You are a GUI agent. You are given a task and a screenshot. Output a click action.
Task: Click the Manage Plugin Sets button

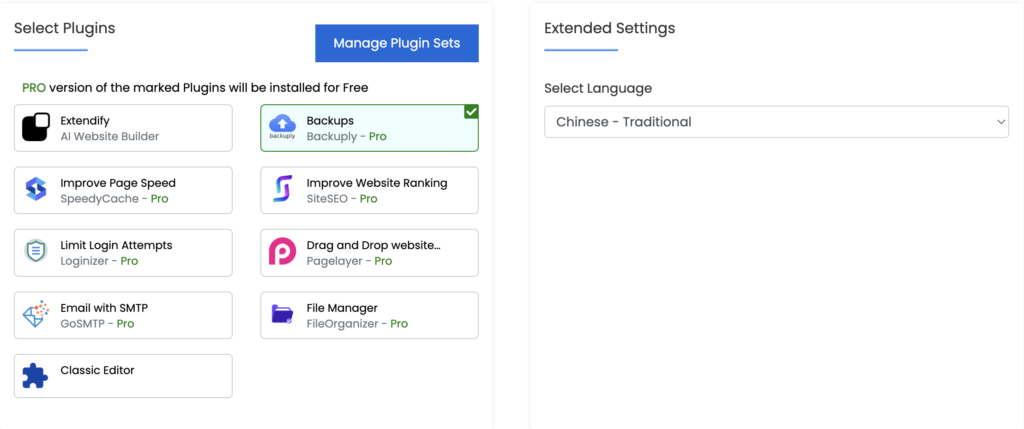point(397,43)
